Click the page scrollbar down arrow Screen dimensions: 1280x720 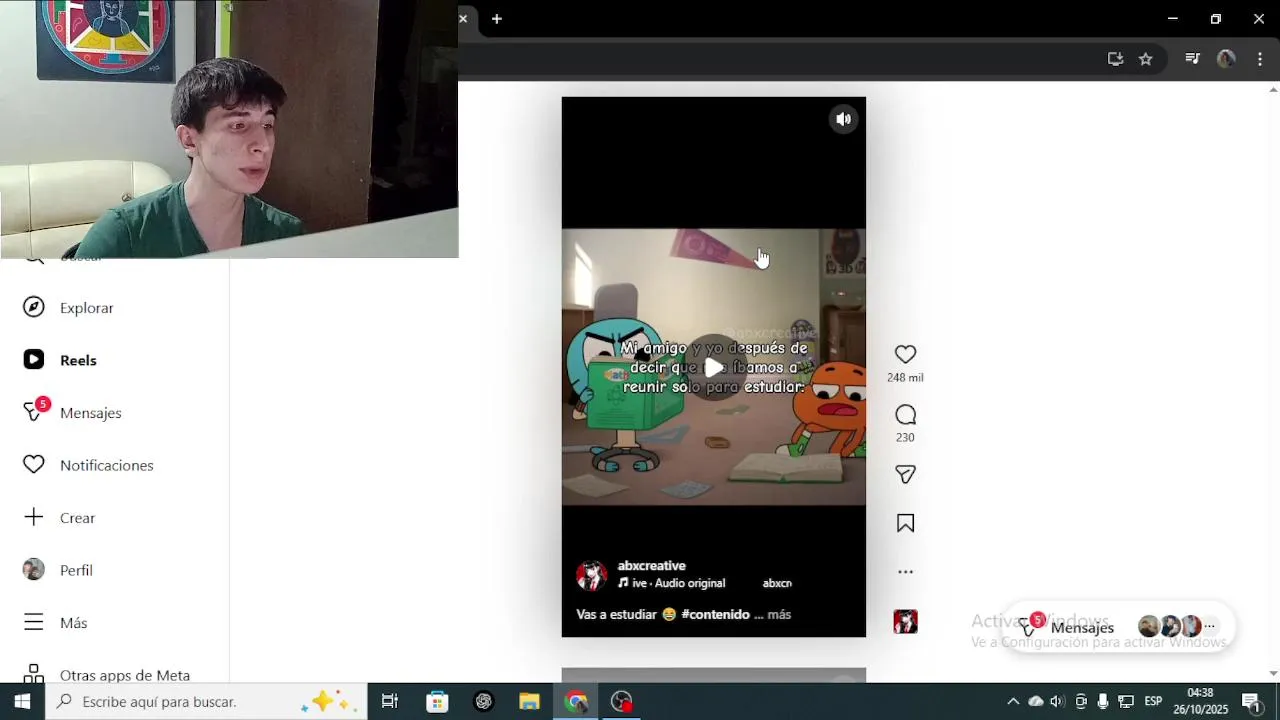click(1273, 674)
